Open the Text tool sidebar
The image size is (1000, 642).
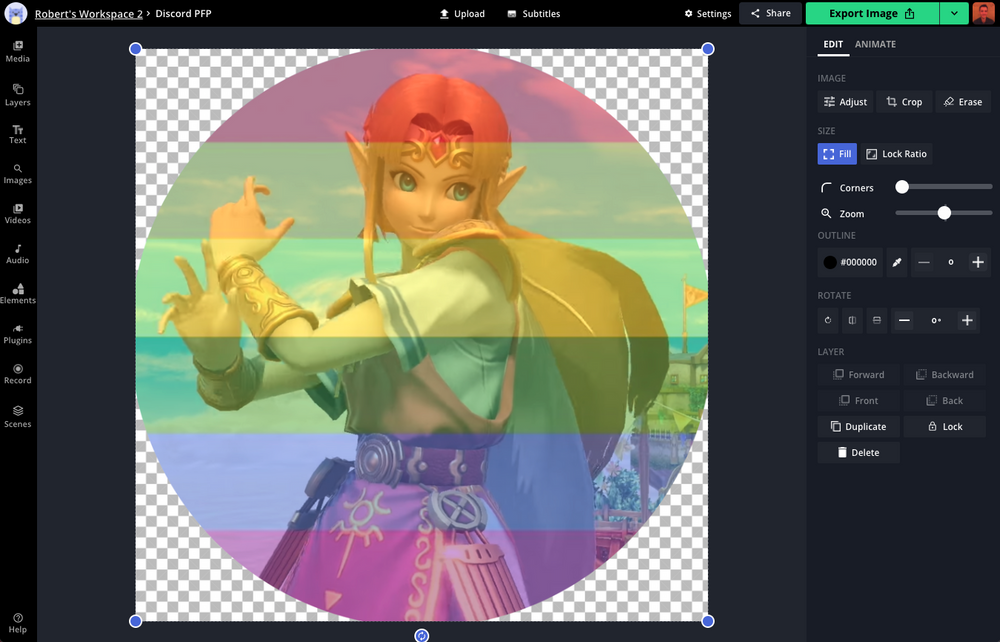[x=17, y=133]
